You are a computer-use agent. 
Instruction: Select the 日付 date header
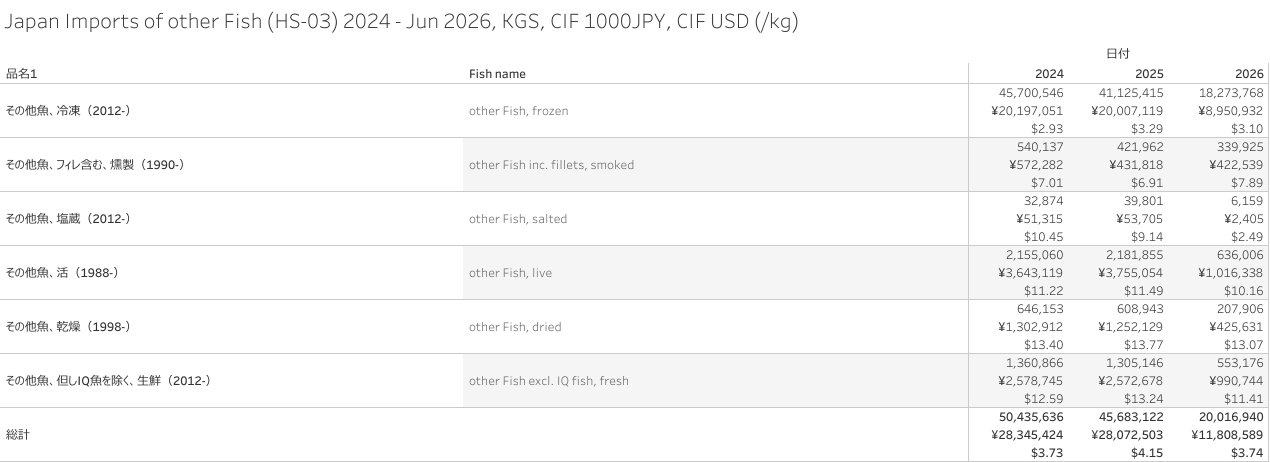[x=1118, y=54]
